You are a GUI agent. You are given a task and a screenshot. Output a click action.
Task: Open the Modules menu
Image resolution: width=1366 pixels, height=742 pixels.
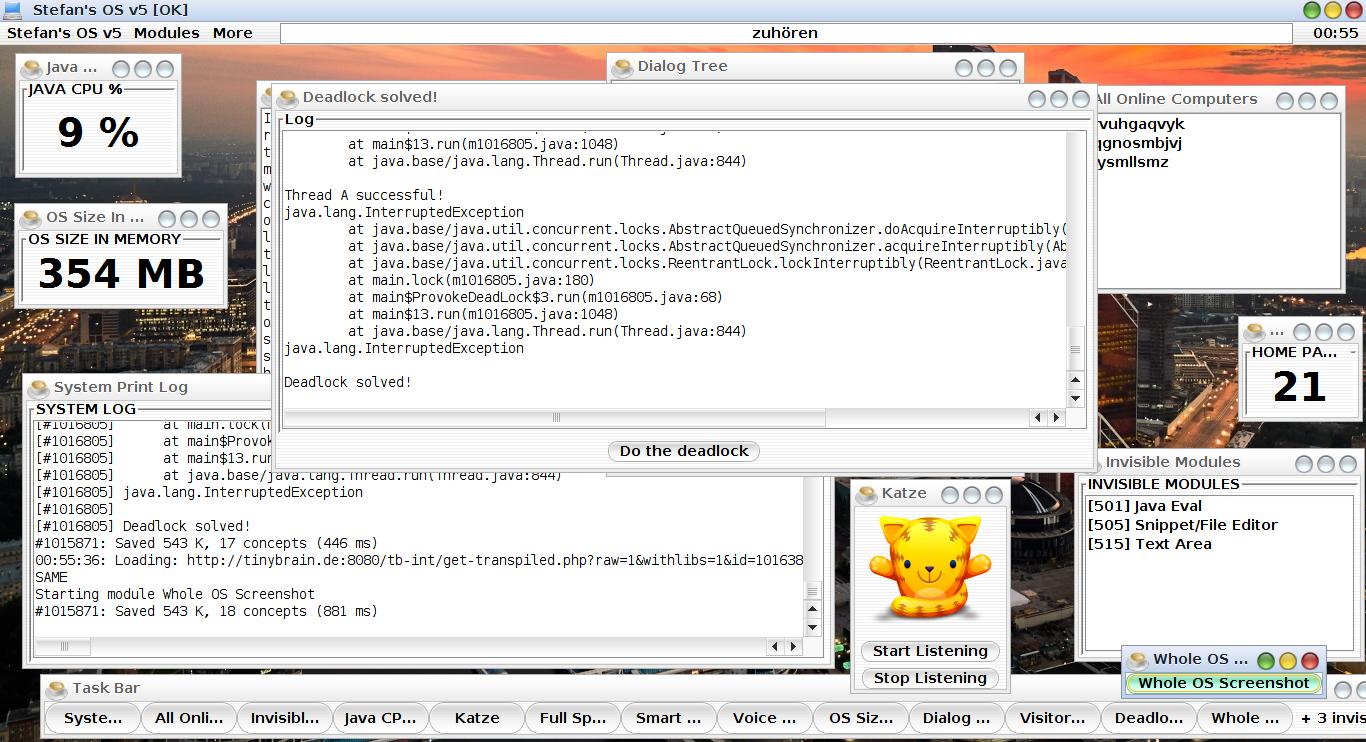tap(166, 33)
